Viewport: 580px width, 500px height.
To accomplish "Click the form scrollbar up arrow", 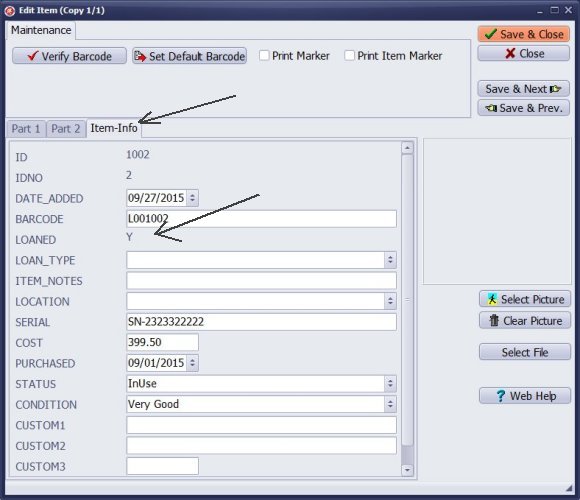I will coord(407,148).
